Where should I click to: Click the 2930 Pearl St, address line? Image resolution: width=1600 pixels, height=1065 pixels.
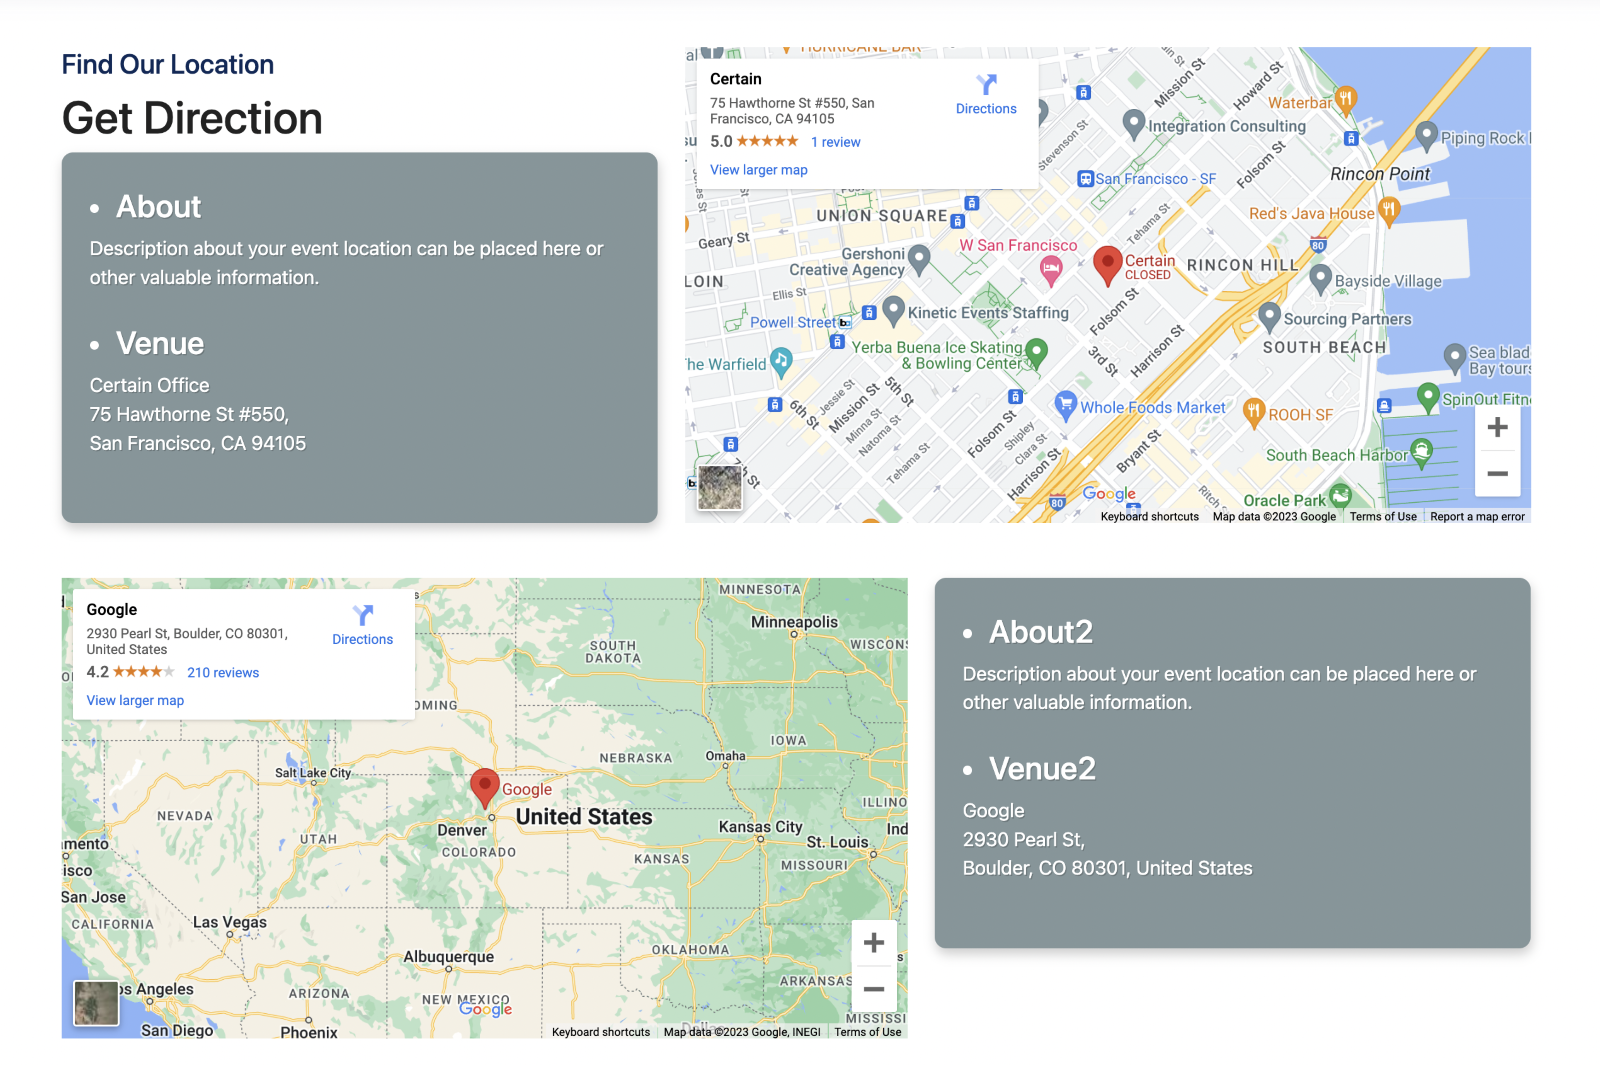[1024, 840]
